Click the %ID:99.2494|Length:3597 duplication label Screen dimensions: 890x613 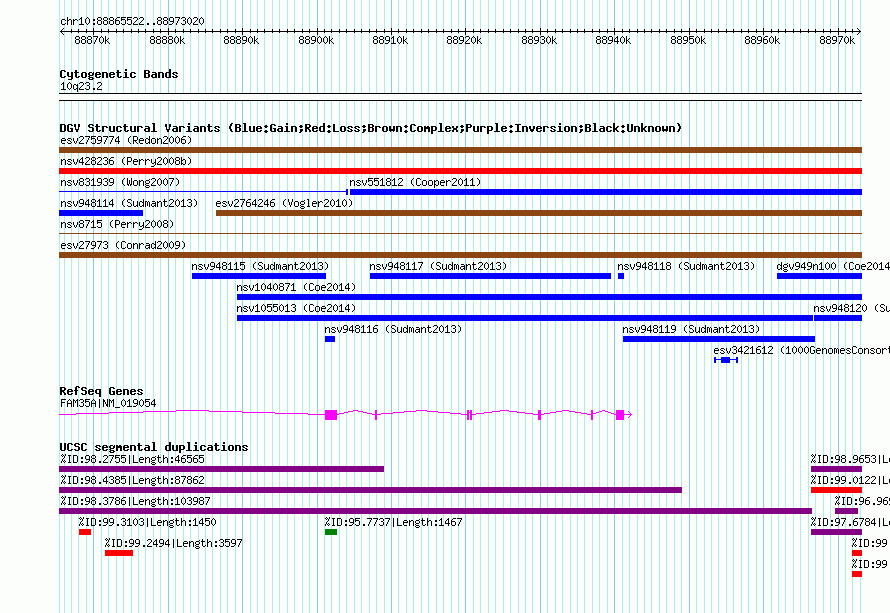click(x=174, y=543)
